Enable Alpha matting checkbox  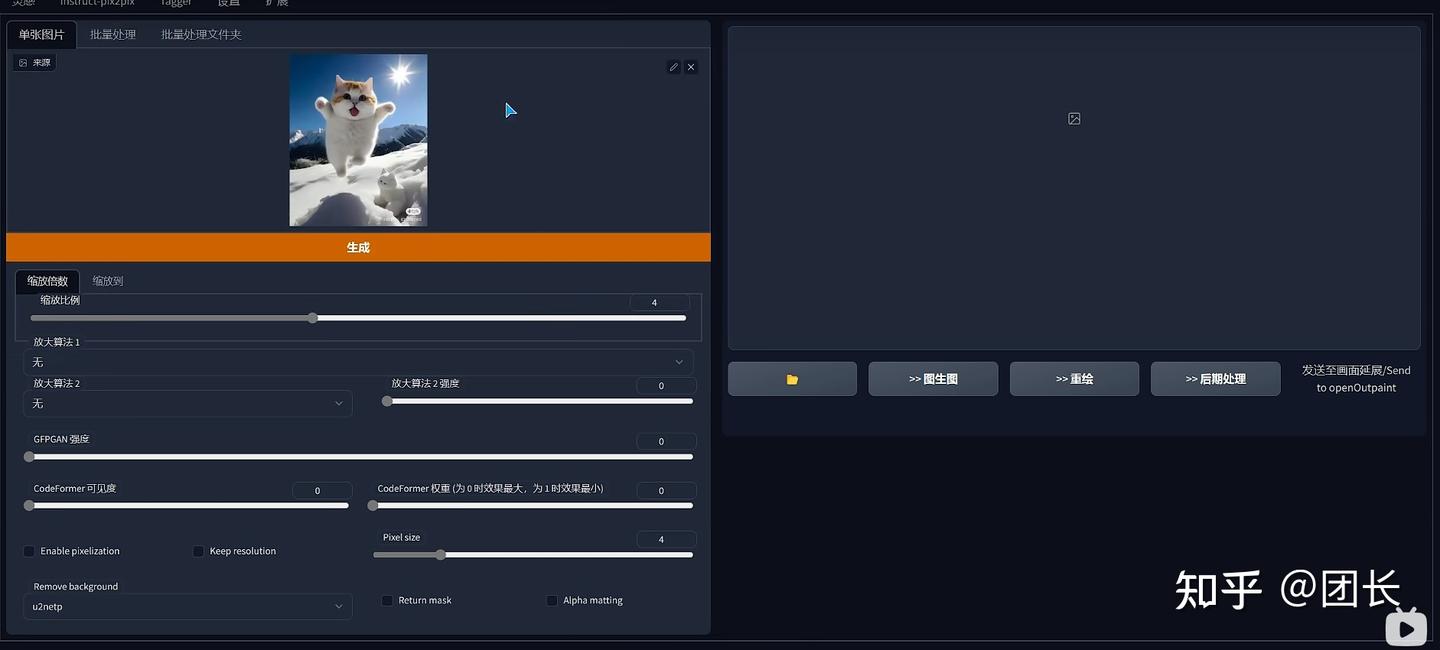(552, 600)
